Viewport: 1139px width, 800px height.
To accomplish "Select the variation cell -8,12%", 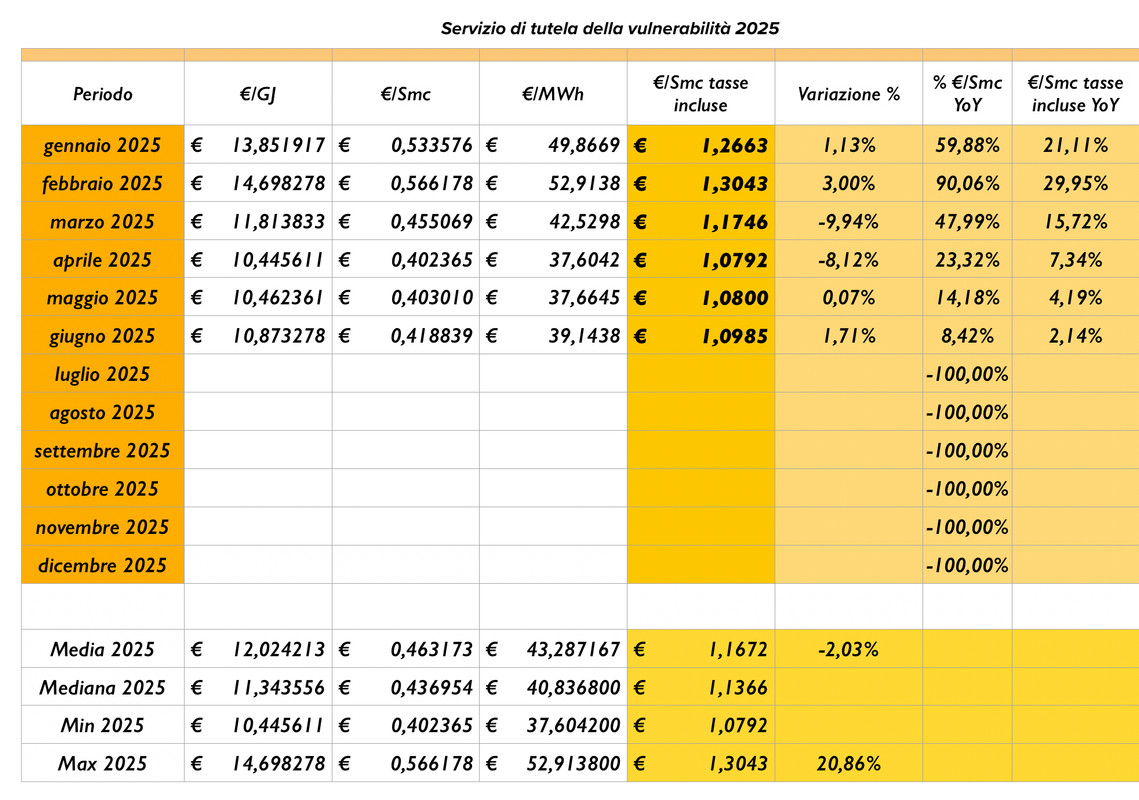I will (848, 259).
